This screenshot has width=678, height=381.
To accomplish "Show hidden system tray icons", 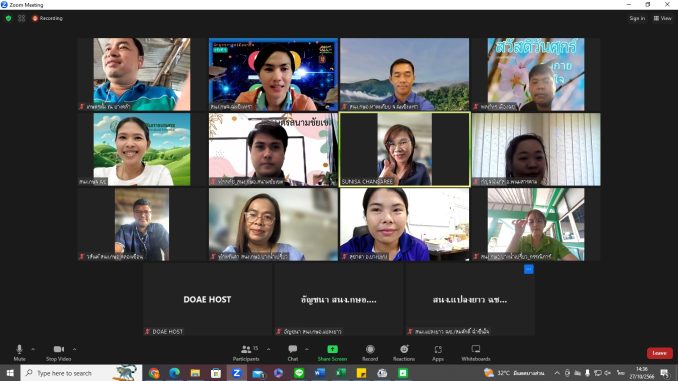I will 557,373.
